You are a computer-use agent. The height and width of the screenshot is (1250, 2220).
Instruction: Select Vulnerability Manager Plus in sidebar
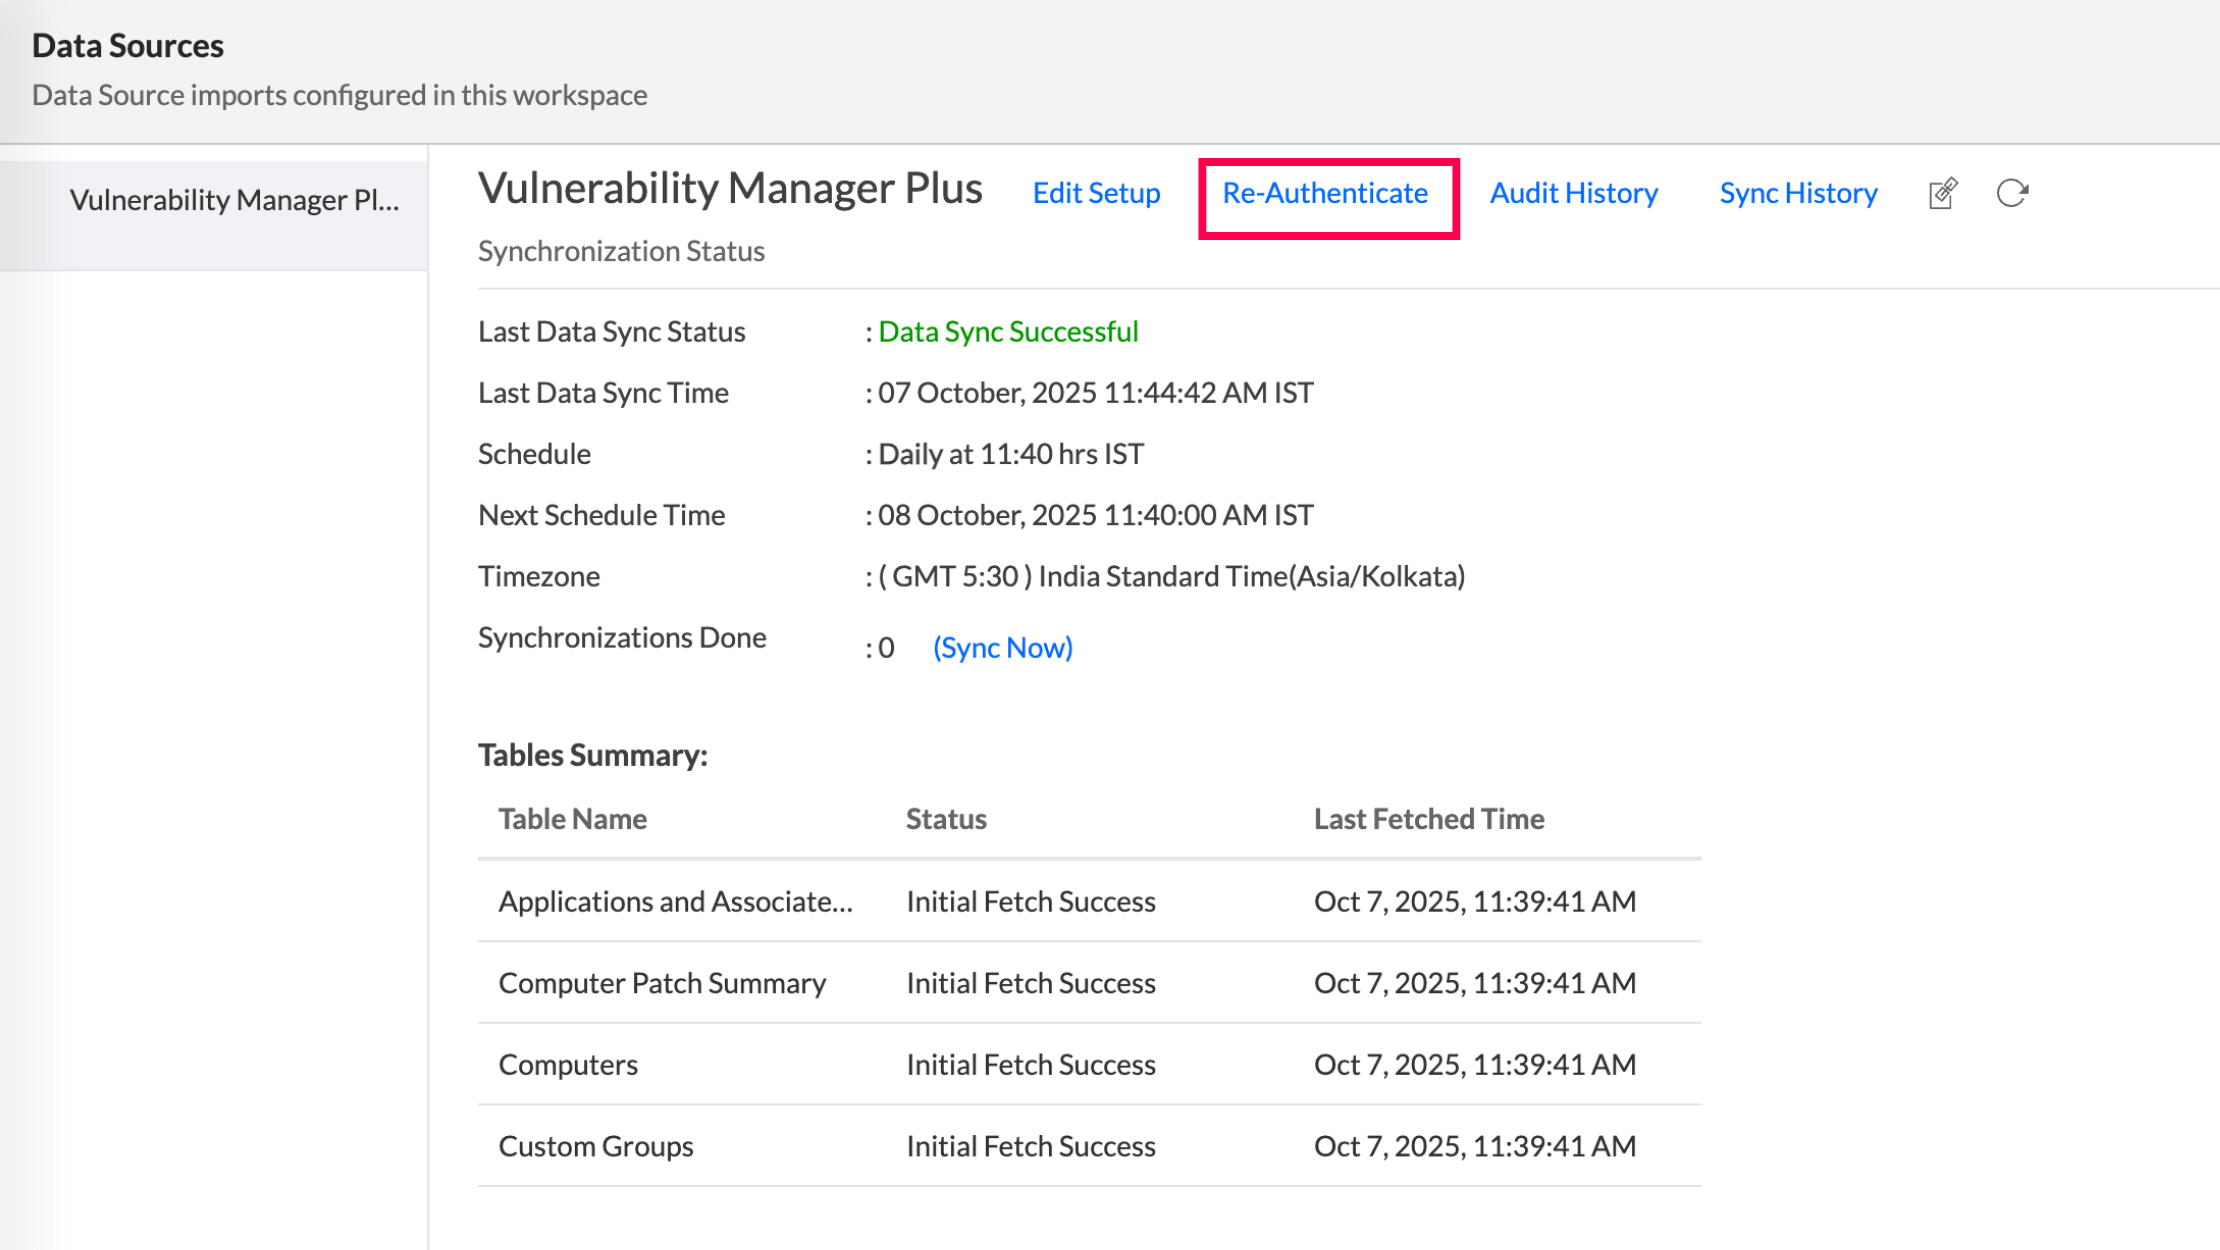coord(234,200)
